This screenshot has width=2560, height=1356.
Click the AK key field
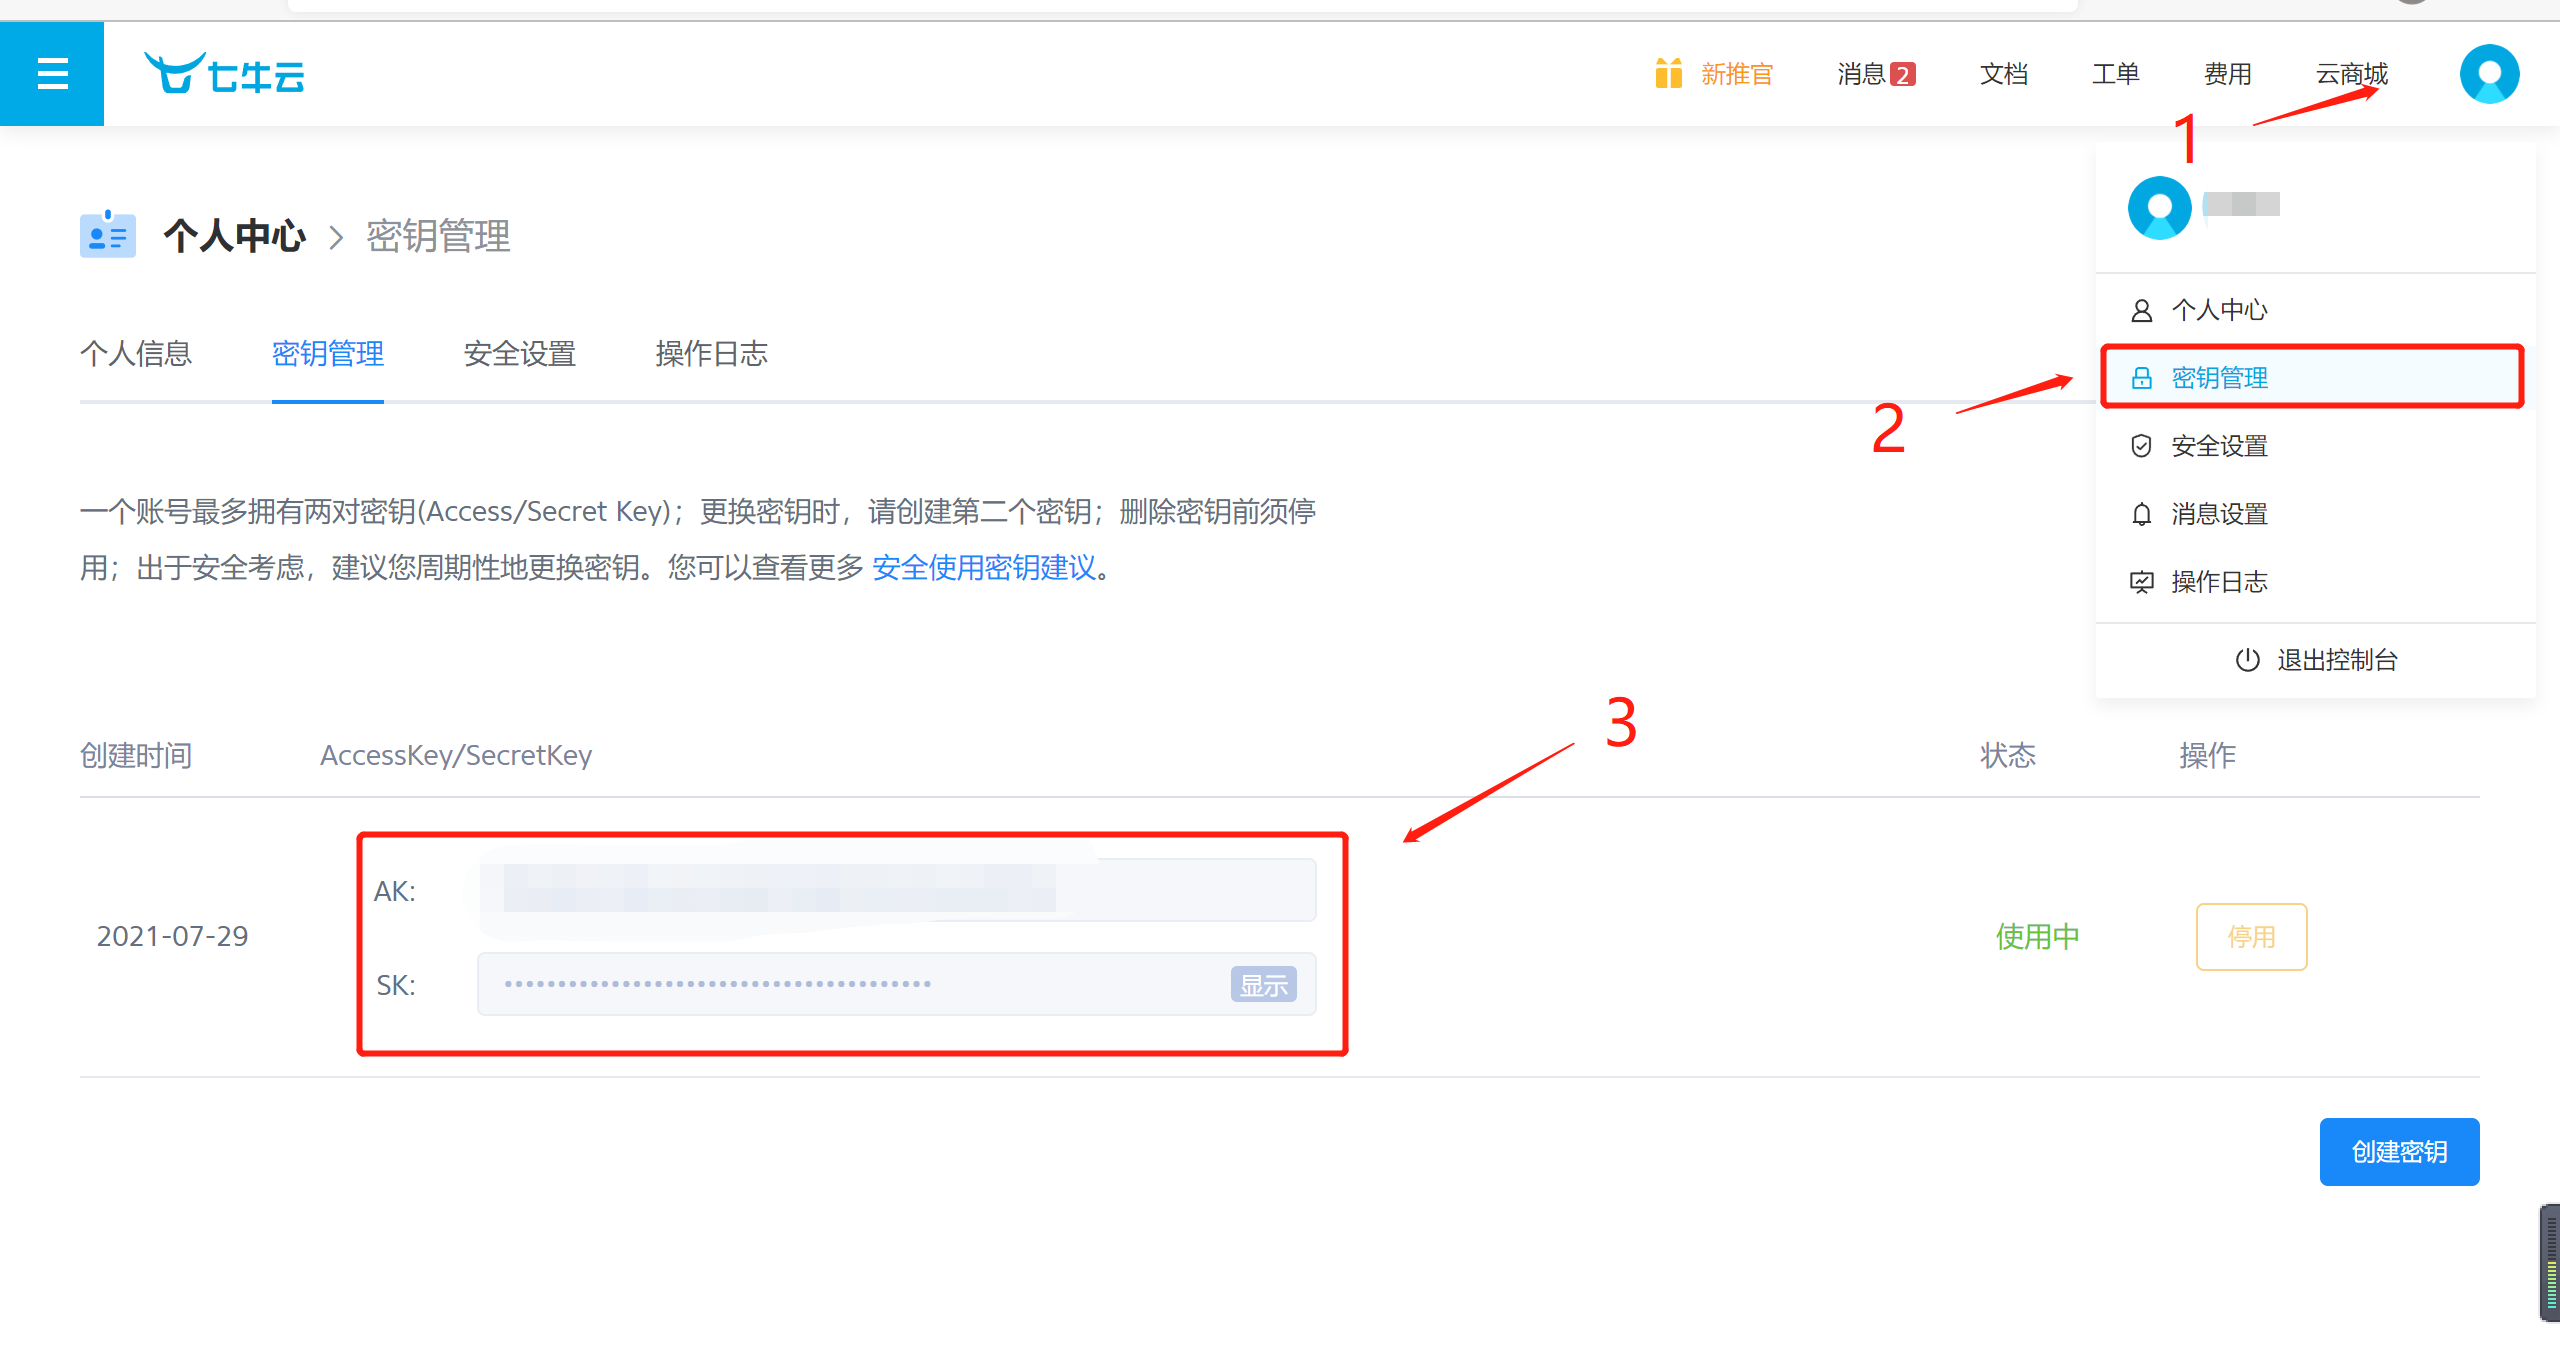(897, 889)
